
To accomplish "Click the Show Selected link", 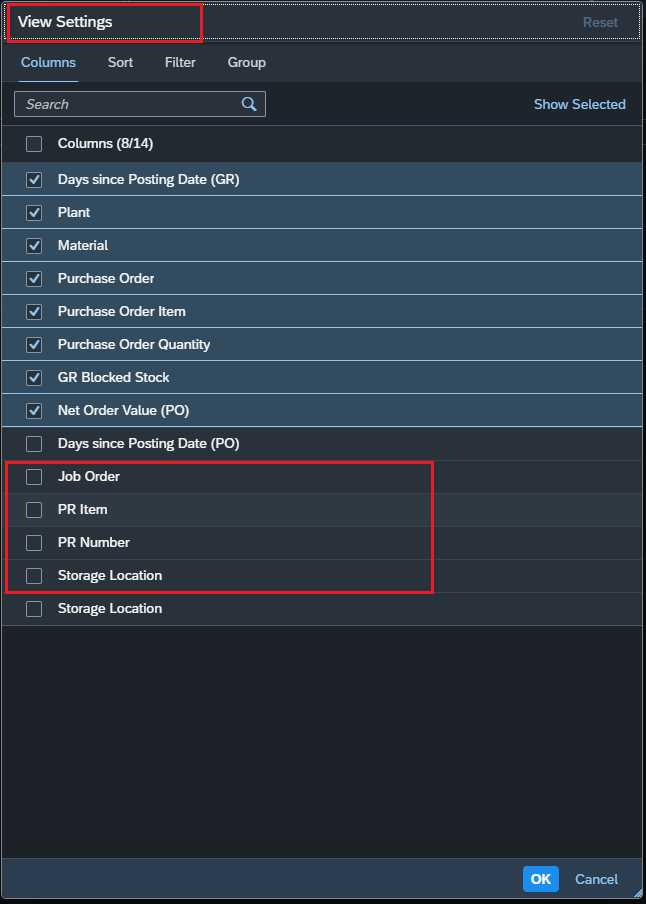I will [580, 104].
